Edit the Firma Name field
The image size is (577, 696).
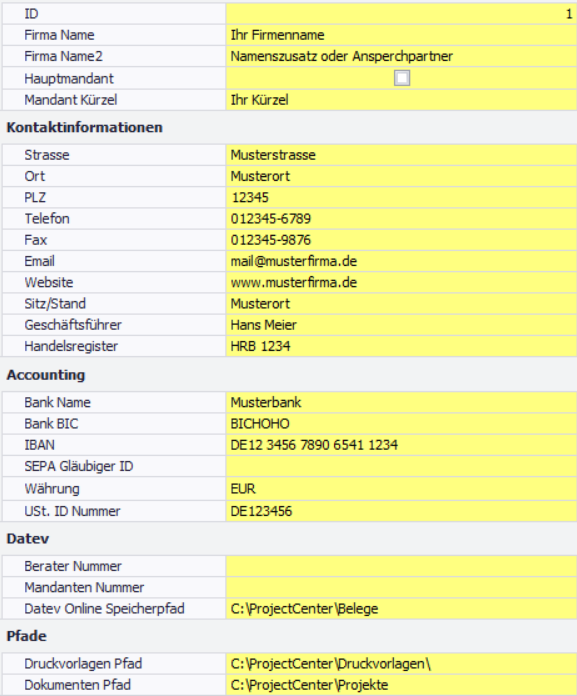point(401,35)
